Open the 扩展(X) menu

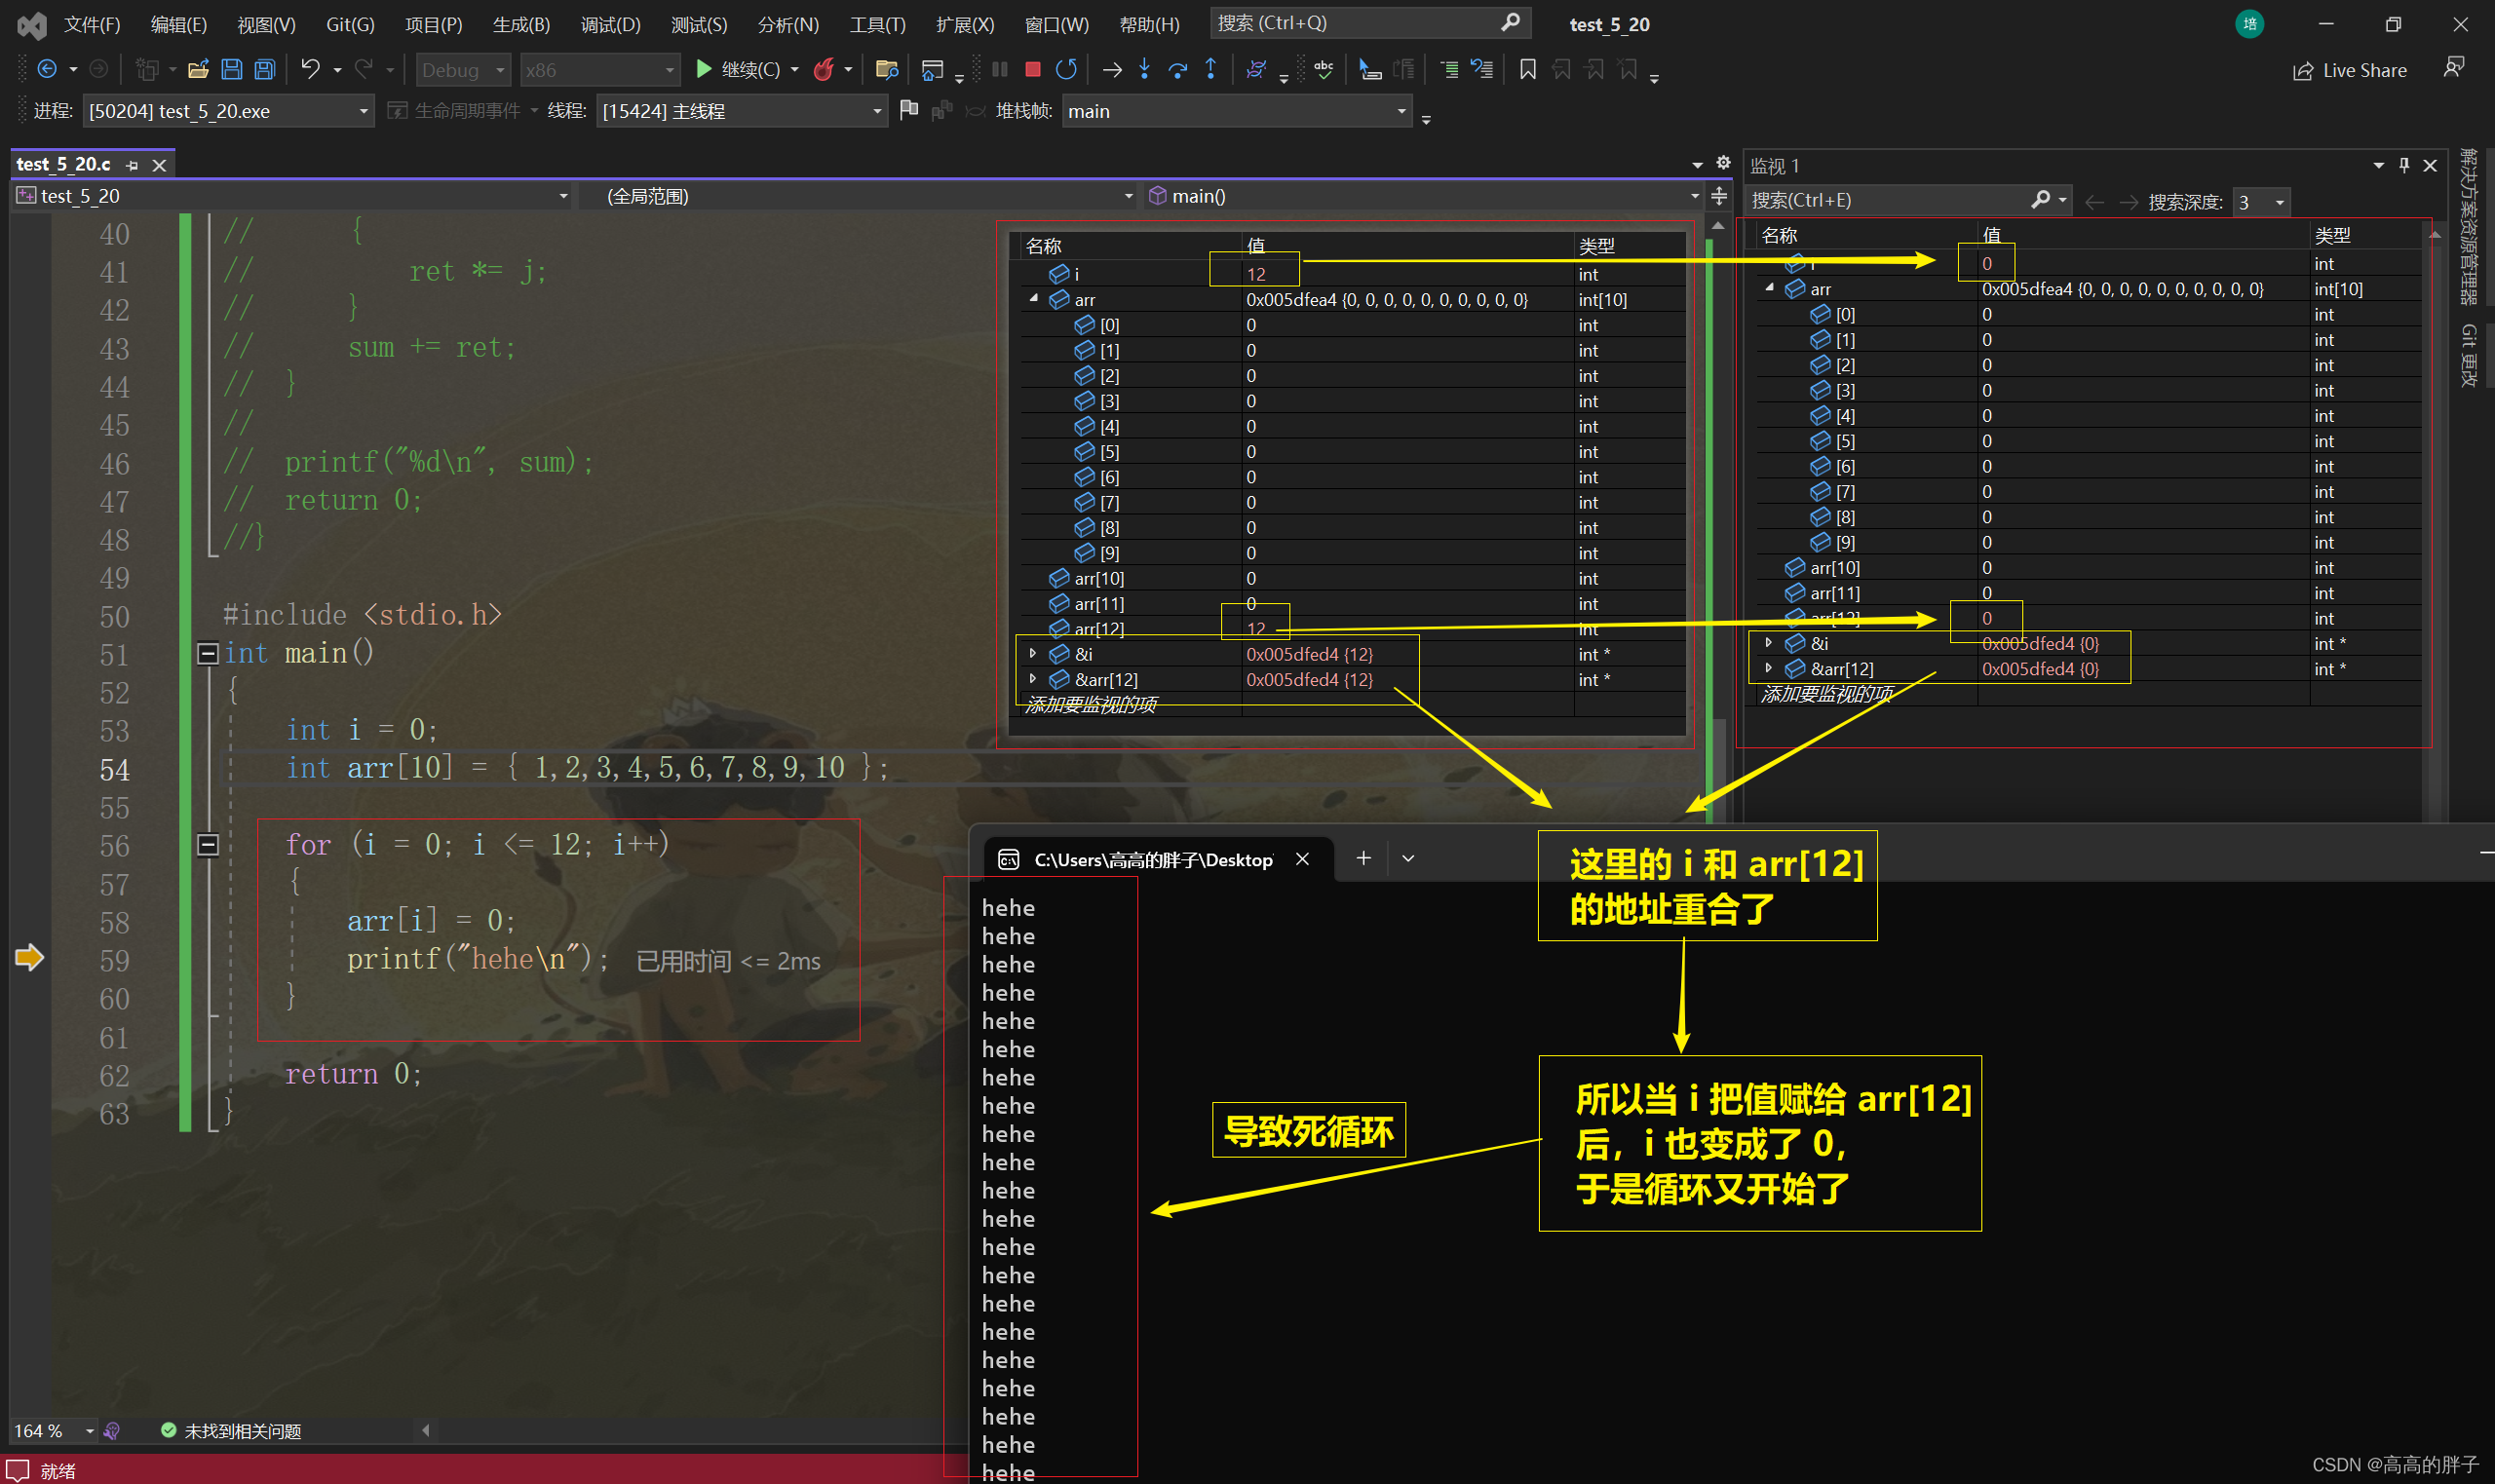tap(965, 24)
